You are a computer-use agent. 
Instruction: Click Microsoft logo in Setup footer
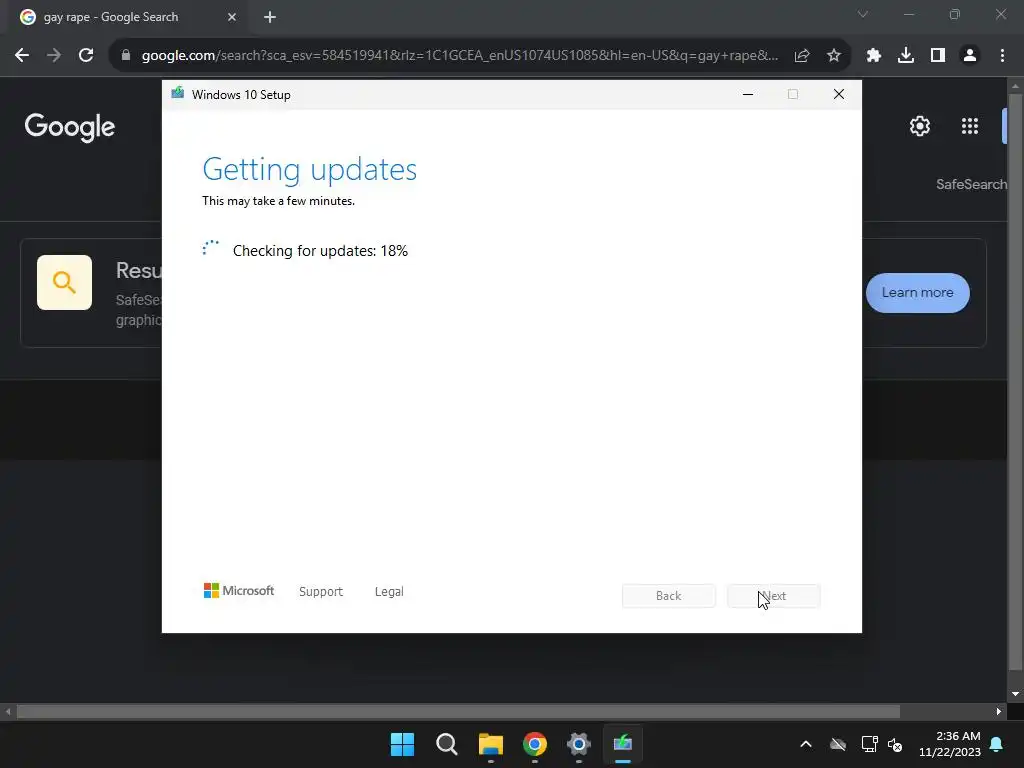pos(239,590)
